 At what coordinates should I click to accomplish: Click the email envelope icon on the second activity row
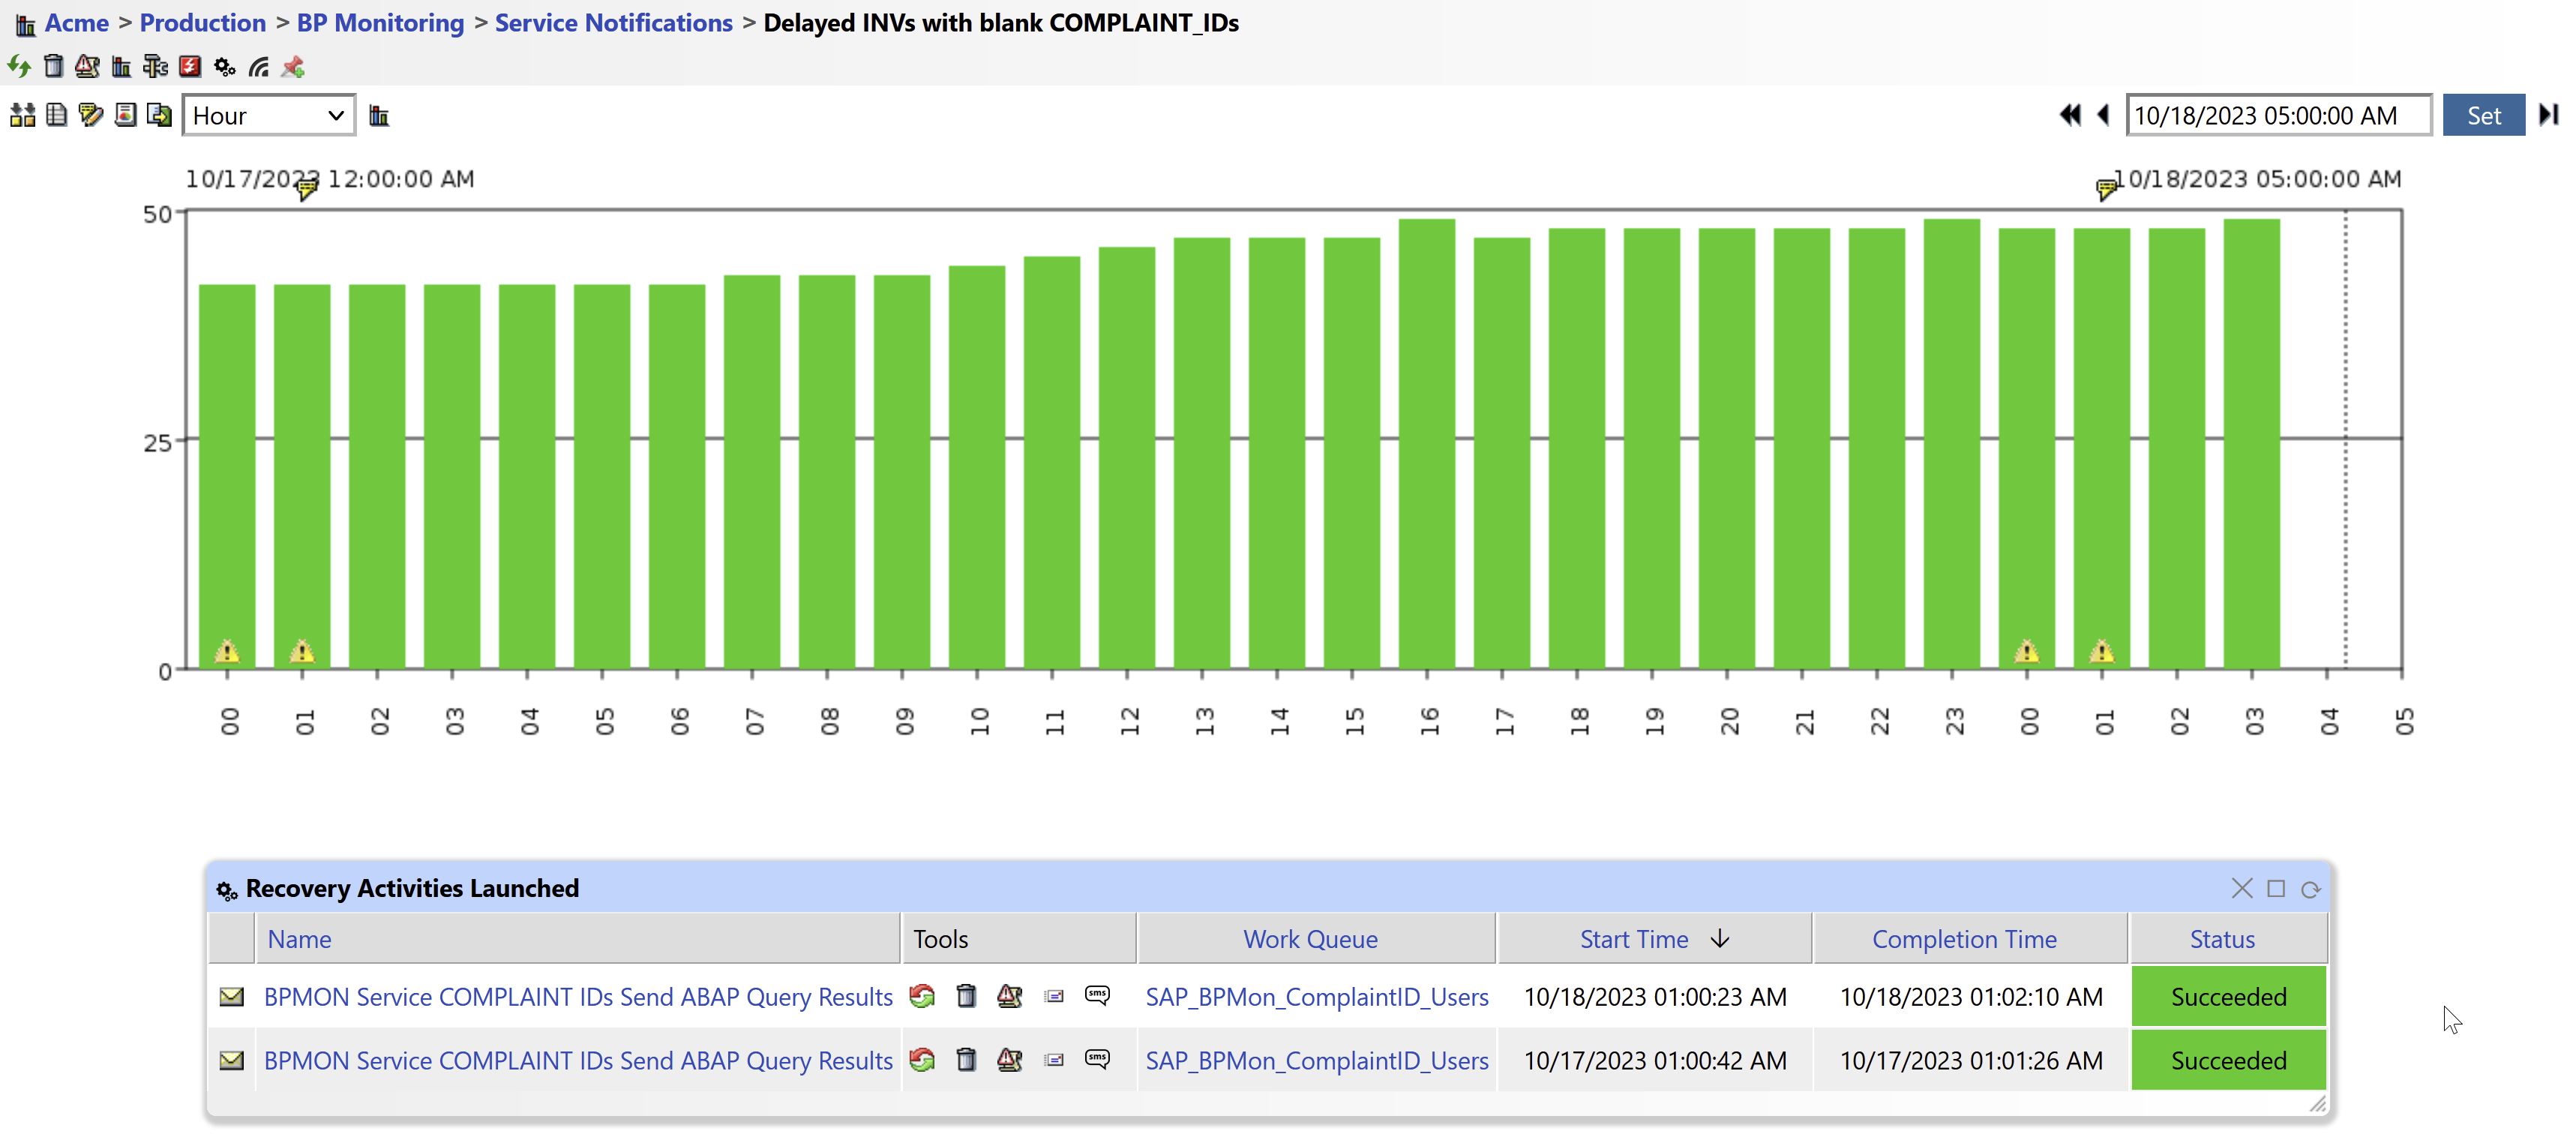click(231, 1060)
